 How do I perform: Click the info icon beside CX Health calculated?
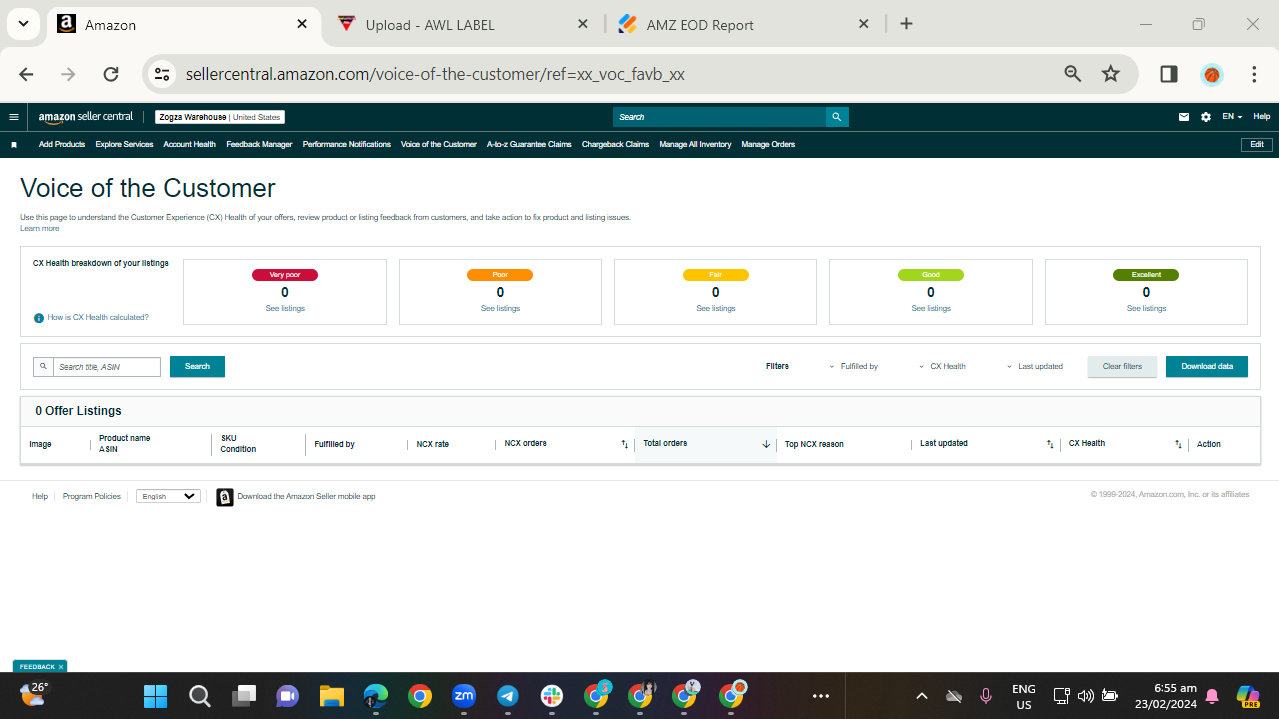pyautogui.click(x=39, y=318)
